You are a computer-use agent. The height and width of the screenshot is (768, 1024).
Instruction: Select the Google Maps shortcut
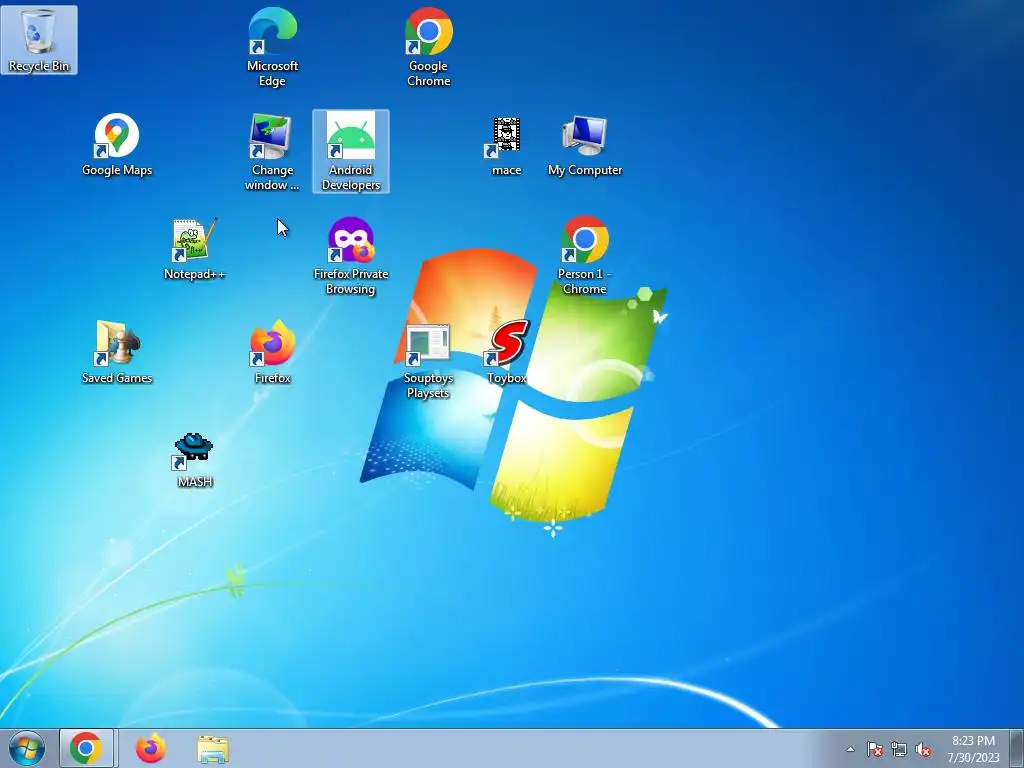pyautogui.click(x=117, y=145)
